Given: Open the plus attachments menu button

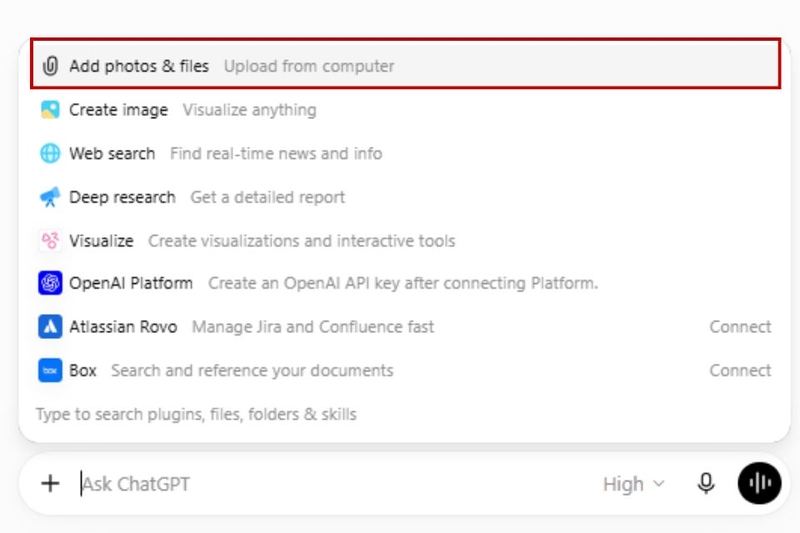Looking at the screenshot, I should 50,483.
